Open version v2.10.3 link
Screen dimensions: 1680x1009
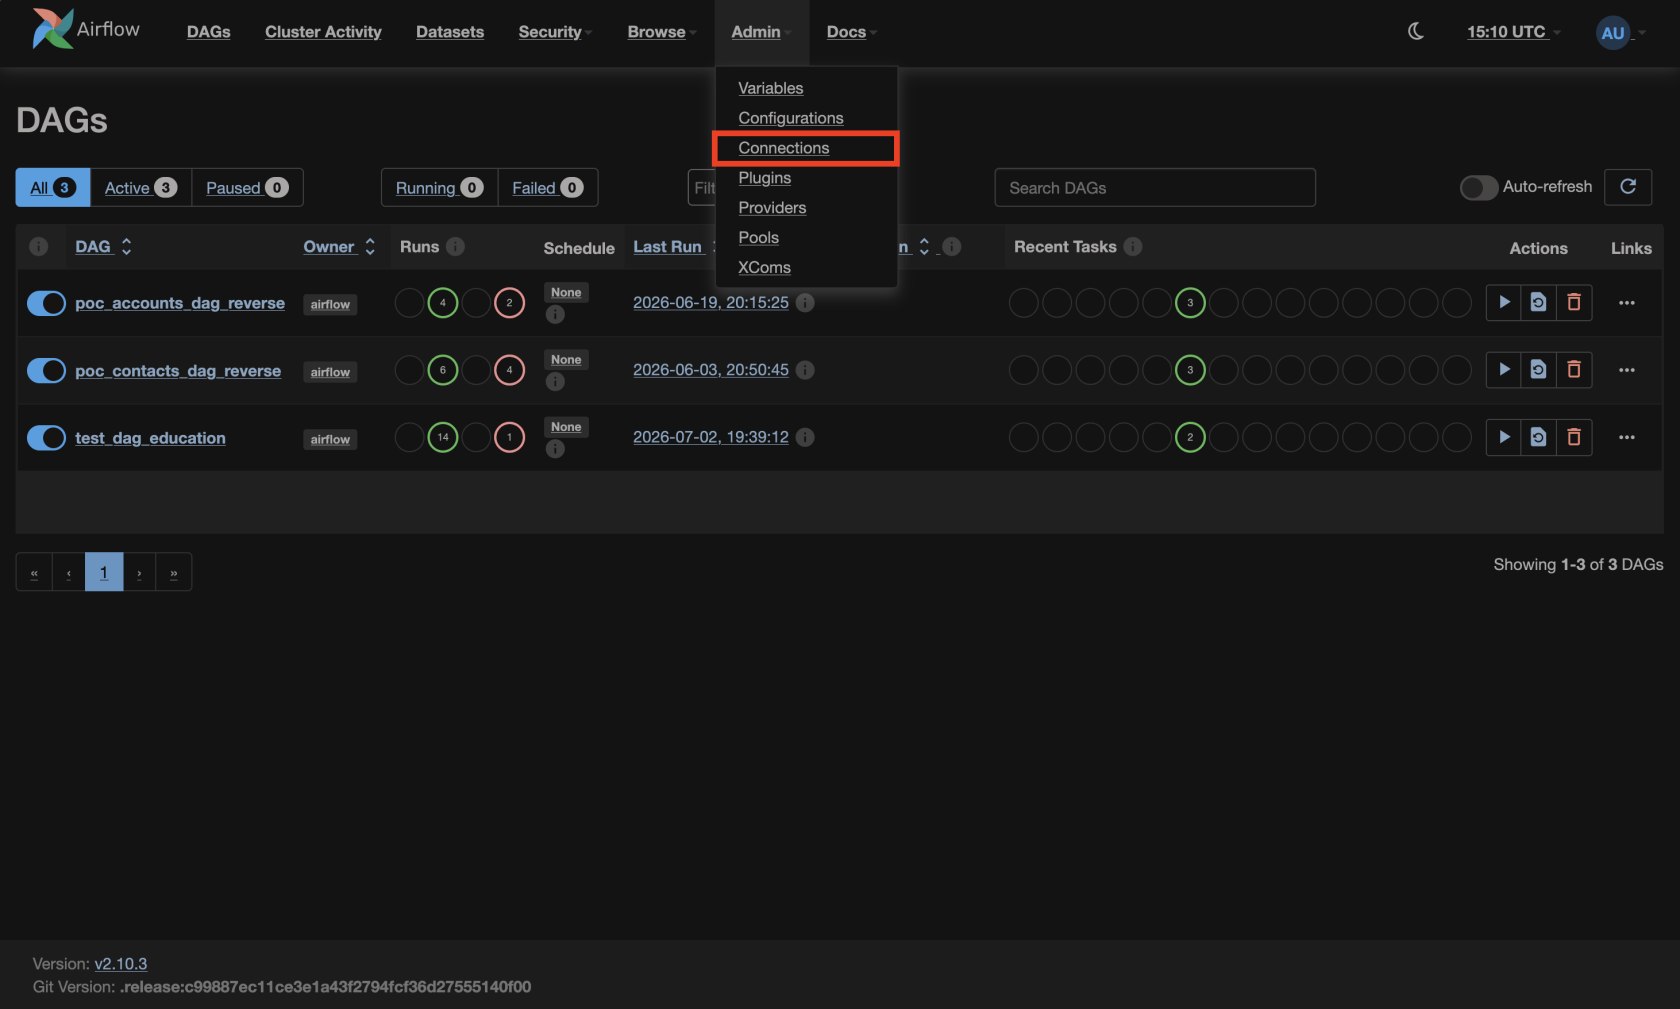(121, 964)
